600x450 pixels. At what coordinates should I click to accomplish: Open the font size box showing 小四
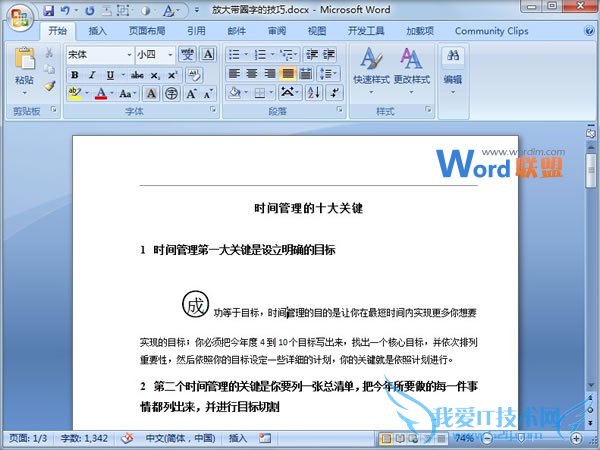[155, 55]
